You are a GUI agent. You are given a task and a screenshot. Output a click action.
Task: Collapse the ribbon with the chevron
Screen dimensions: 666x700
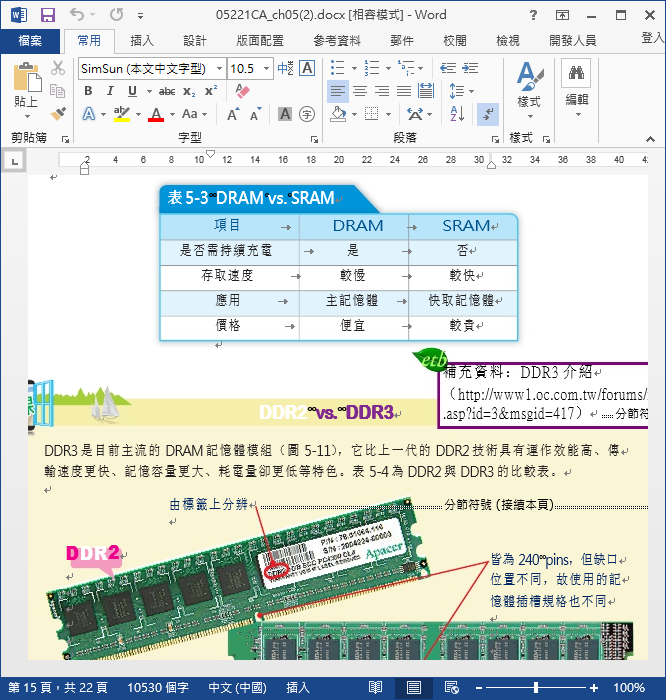(650, 139)
